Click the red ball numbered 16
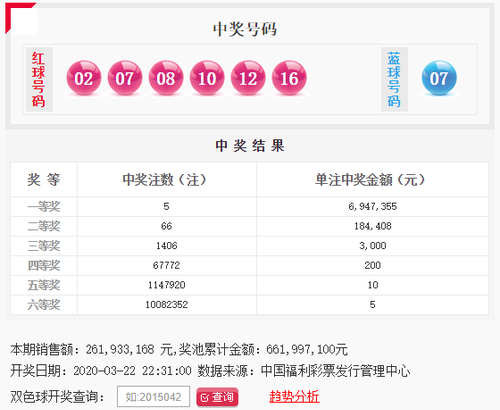 pos(289,78)
